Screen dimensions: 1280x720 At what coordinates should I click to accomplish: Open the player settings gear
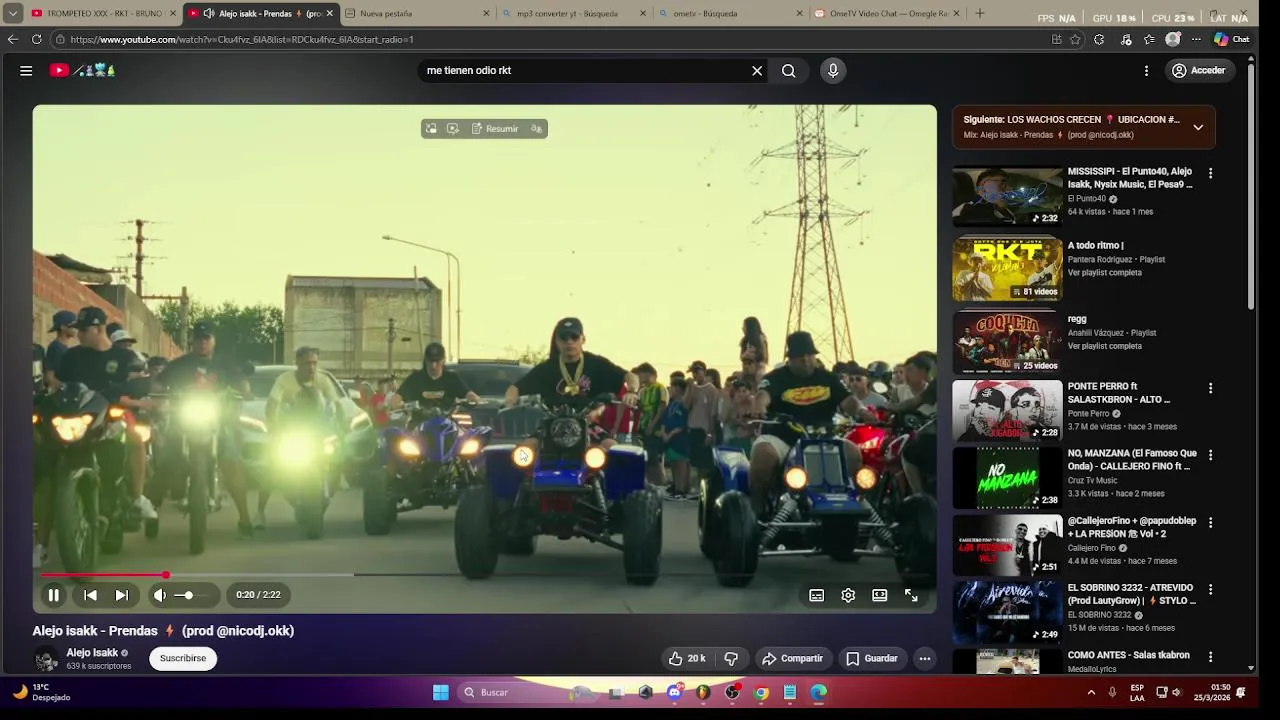coord(848,595)
